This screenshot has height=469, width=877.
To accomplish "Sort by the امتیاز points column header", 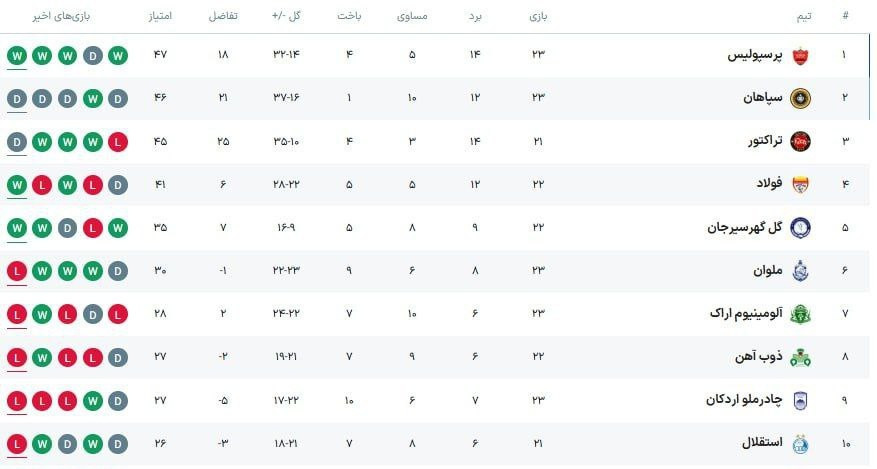I will click(x=161, y=17).
